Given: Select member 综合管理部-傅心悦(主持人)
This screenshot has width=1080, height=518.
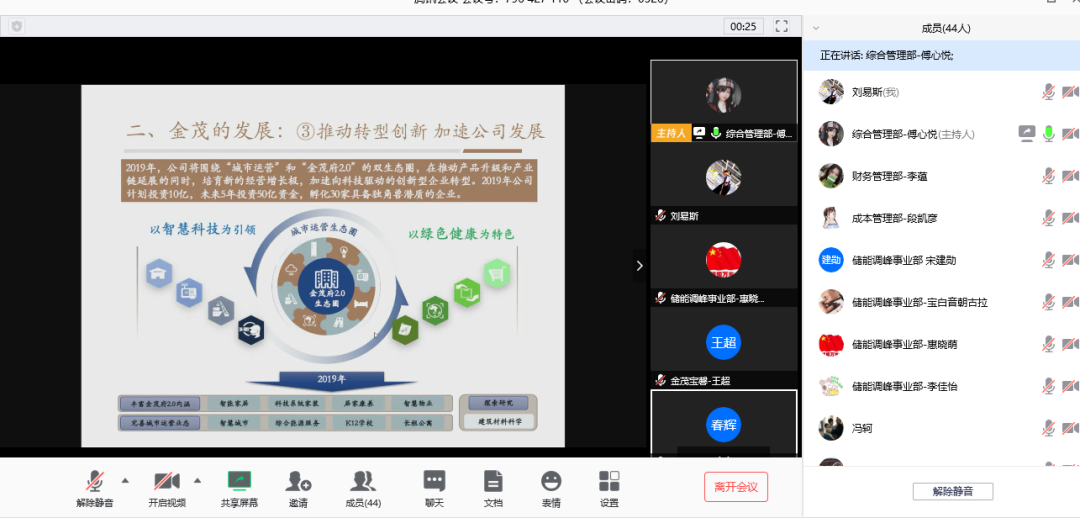Looking at the screenshot, I should point(913,134).
